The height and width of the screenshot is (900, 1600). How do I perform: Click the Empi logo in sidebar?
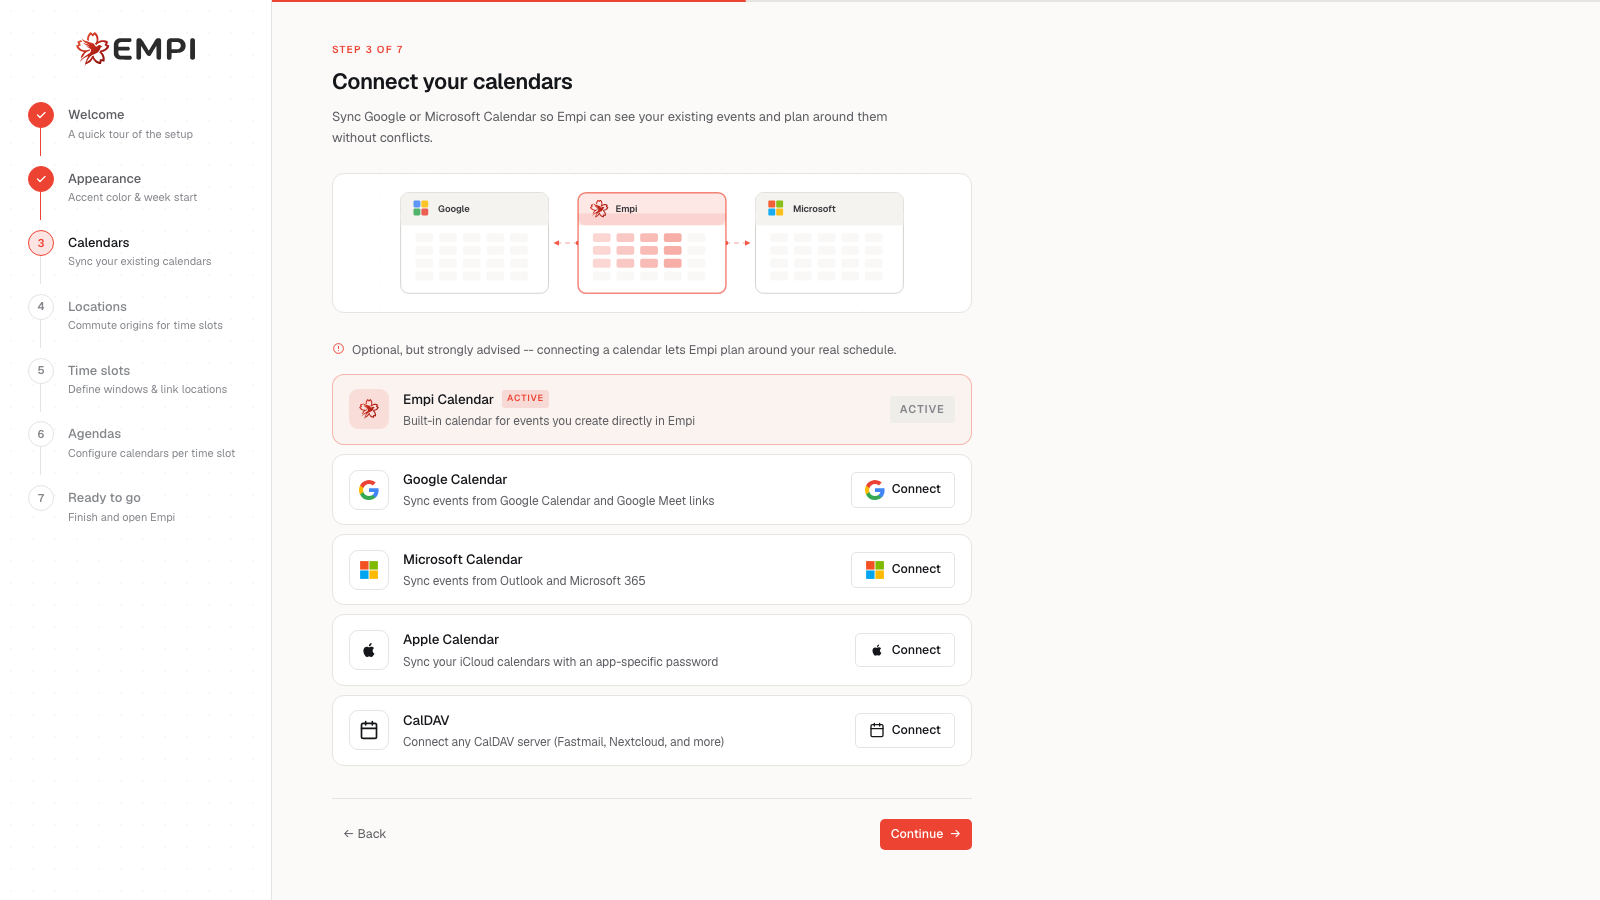pos(136,48)
